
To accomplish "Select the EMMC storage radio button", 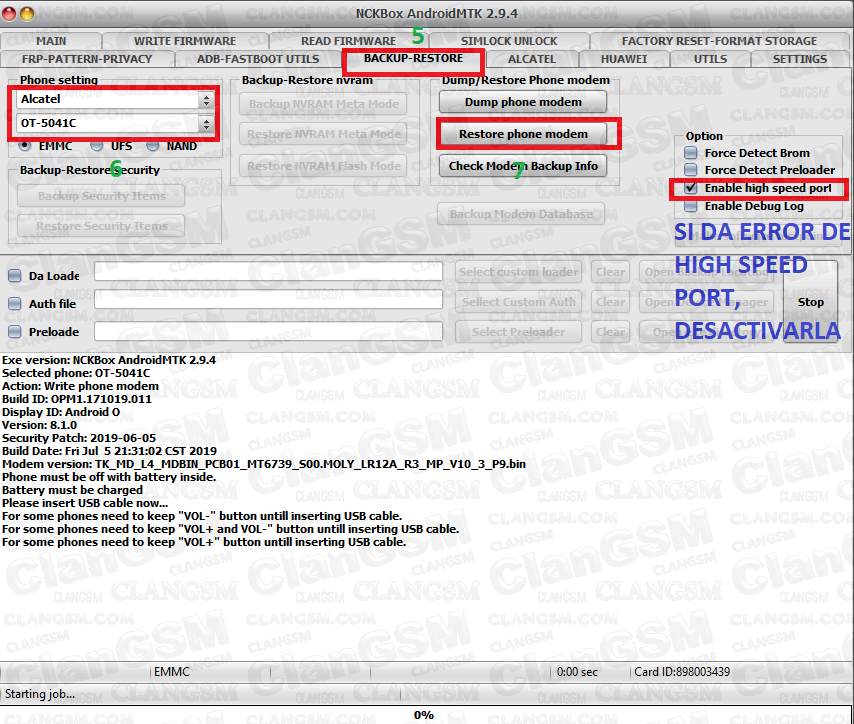I will coord(25,145).
